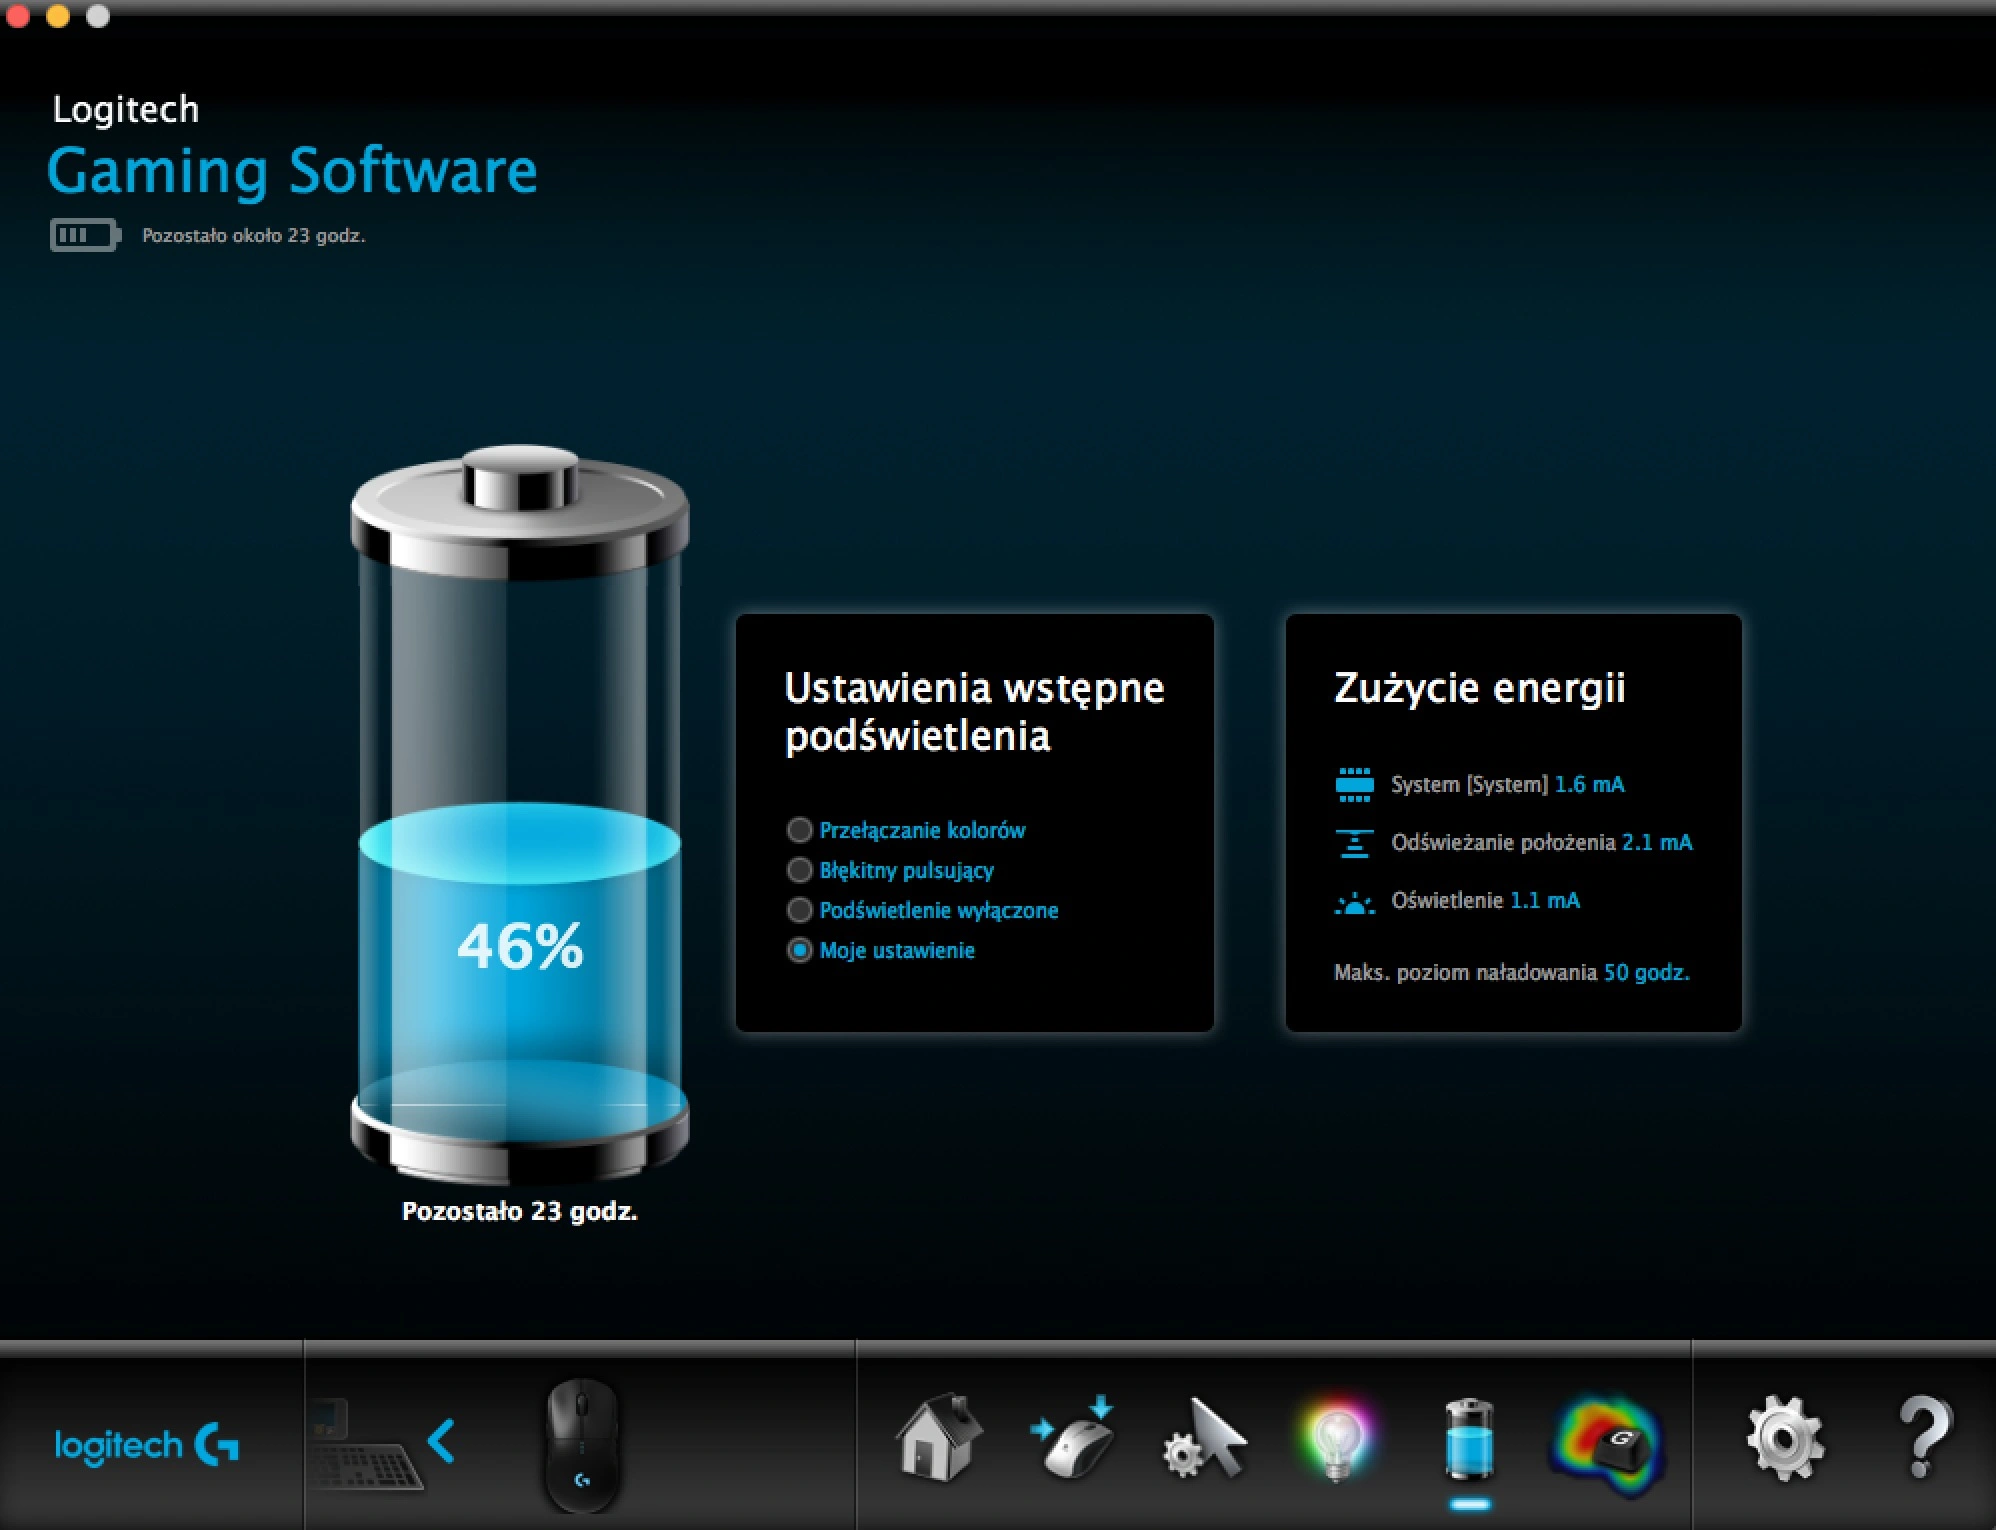Click the small battery status icon at top
The width and height of the screenshot is (1996, 1530).
[x=86, y=235]
